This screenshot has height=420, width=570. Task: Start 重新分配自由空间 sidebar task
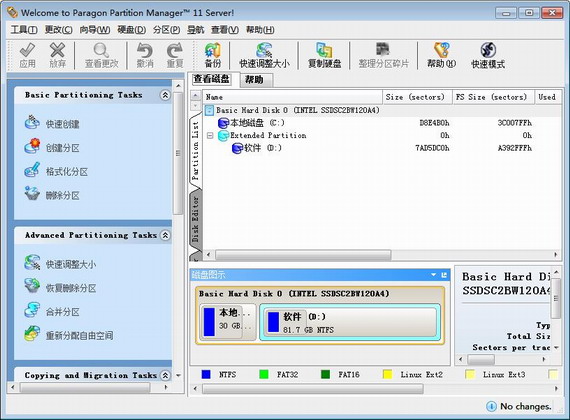tap(68, 335)
